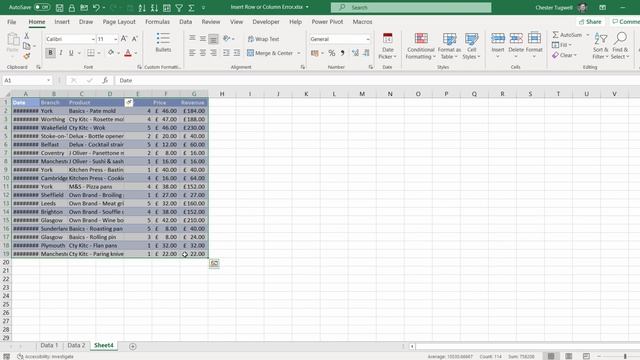Open Sort & Filter menu
Image resolution: width=640 pixels, height=360 pixels.
click(600, 46)
